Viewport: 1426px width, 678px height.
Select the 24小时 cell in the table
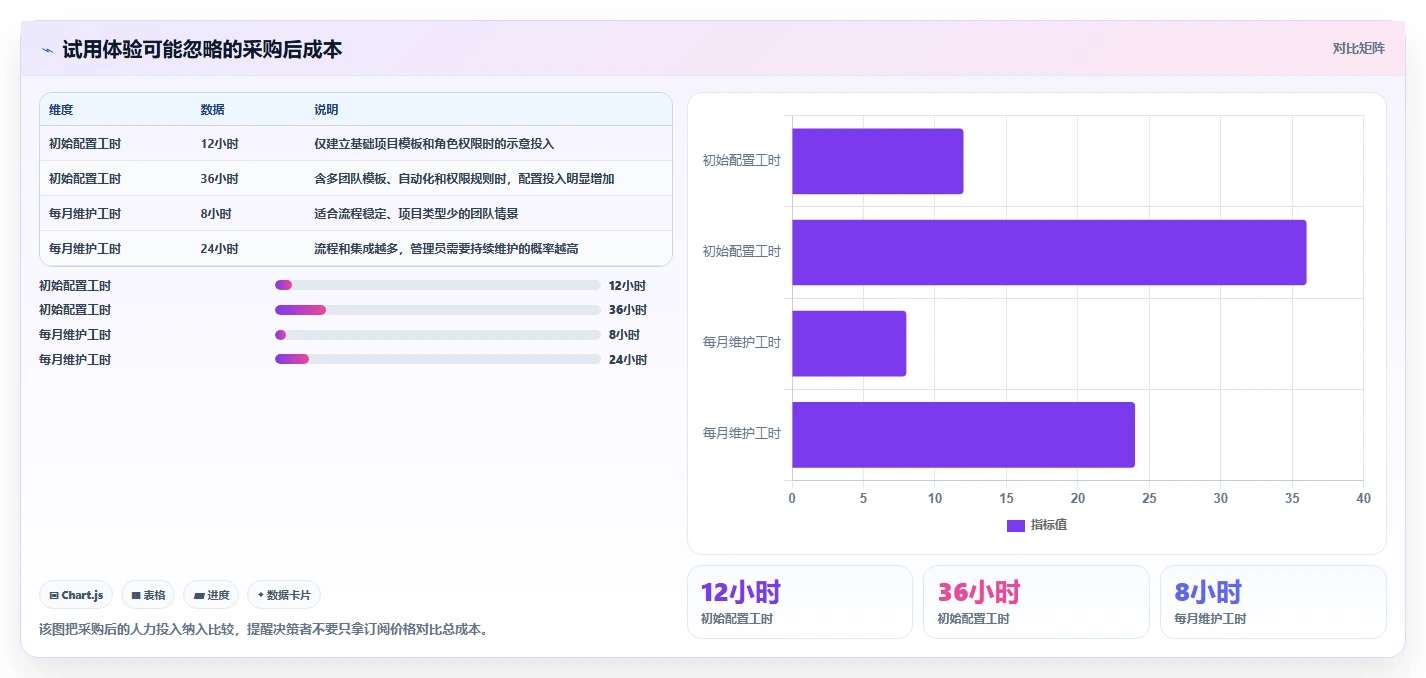pos(219,249)
